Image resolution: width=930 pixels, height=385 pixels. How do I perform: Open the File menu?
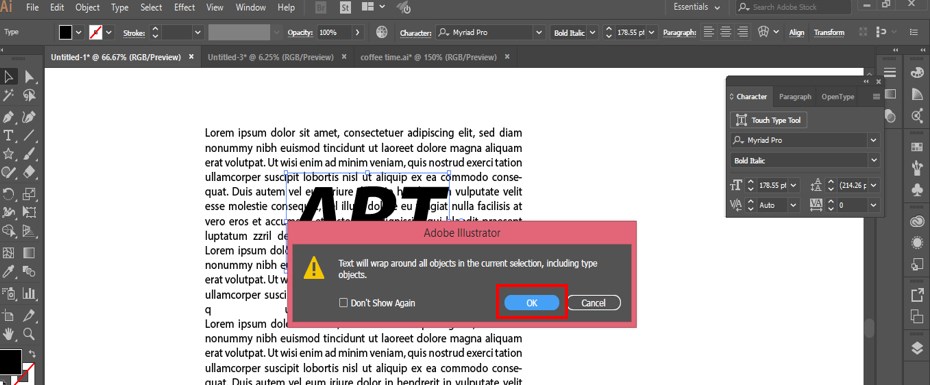pyautogui.click(x=32, y=8)
